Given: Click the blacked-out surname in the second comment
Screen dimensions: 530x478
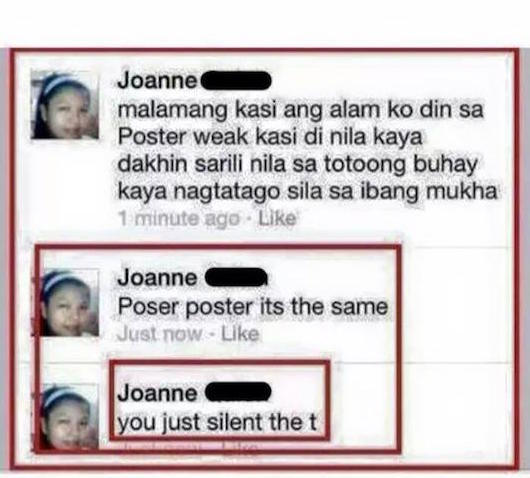Looking at the screenshot, I should coord(237,277).
